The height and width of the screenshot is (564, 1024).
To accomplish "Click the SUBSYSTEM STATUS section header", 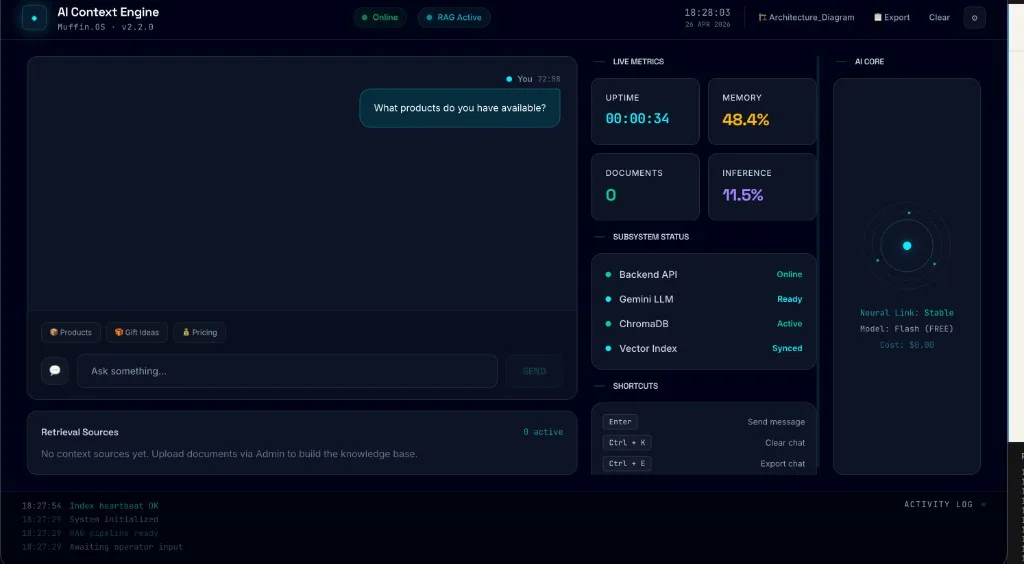I will tap(650, 237).
